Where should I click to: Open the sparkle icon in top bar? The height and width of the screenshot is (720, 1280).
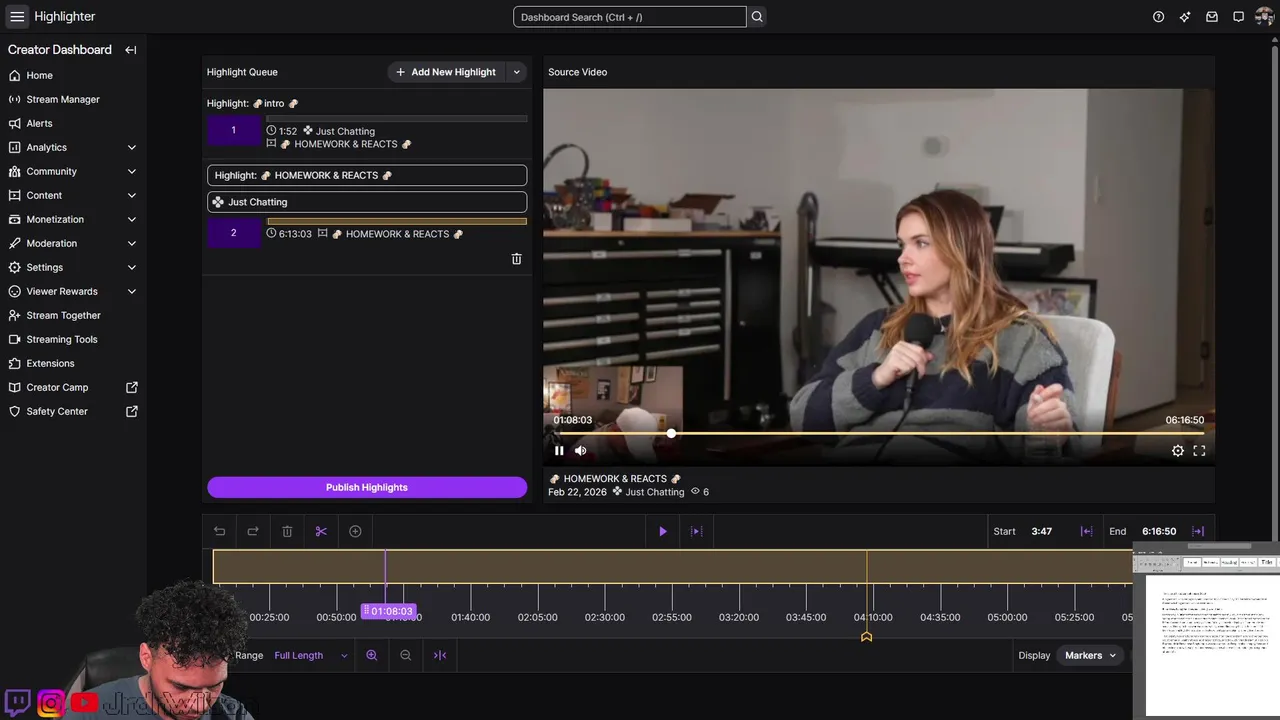pyautogui.click(x=1185, y=17)
